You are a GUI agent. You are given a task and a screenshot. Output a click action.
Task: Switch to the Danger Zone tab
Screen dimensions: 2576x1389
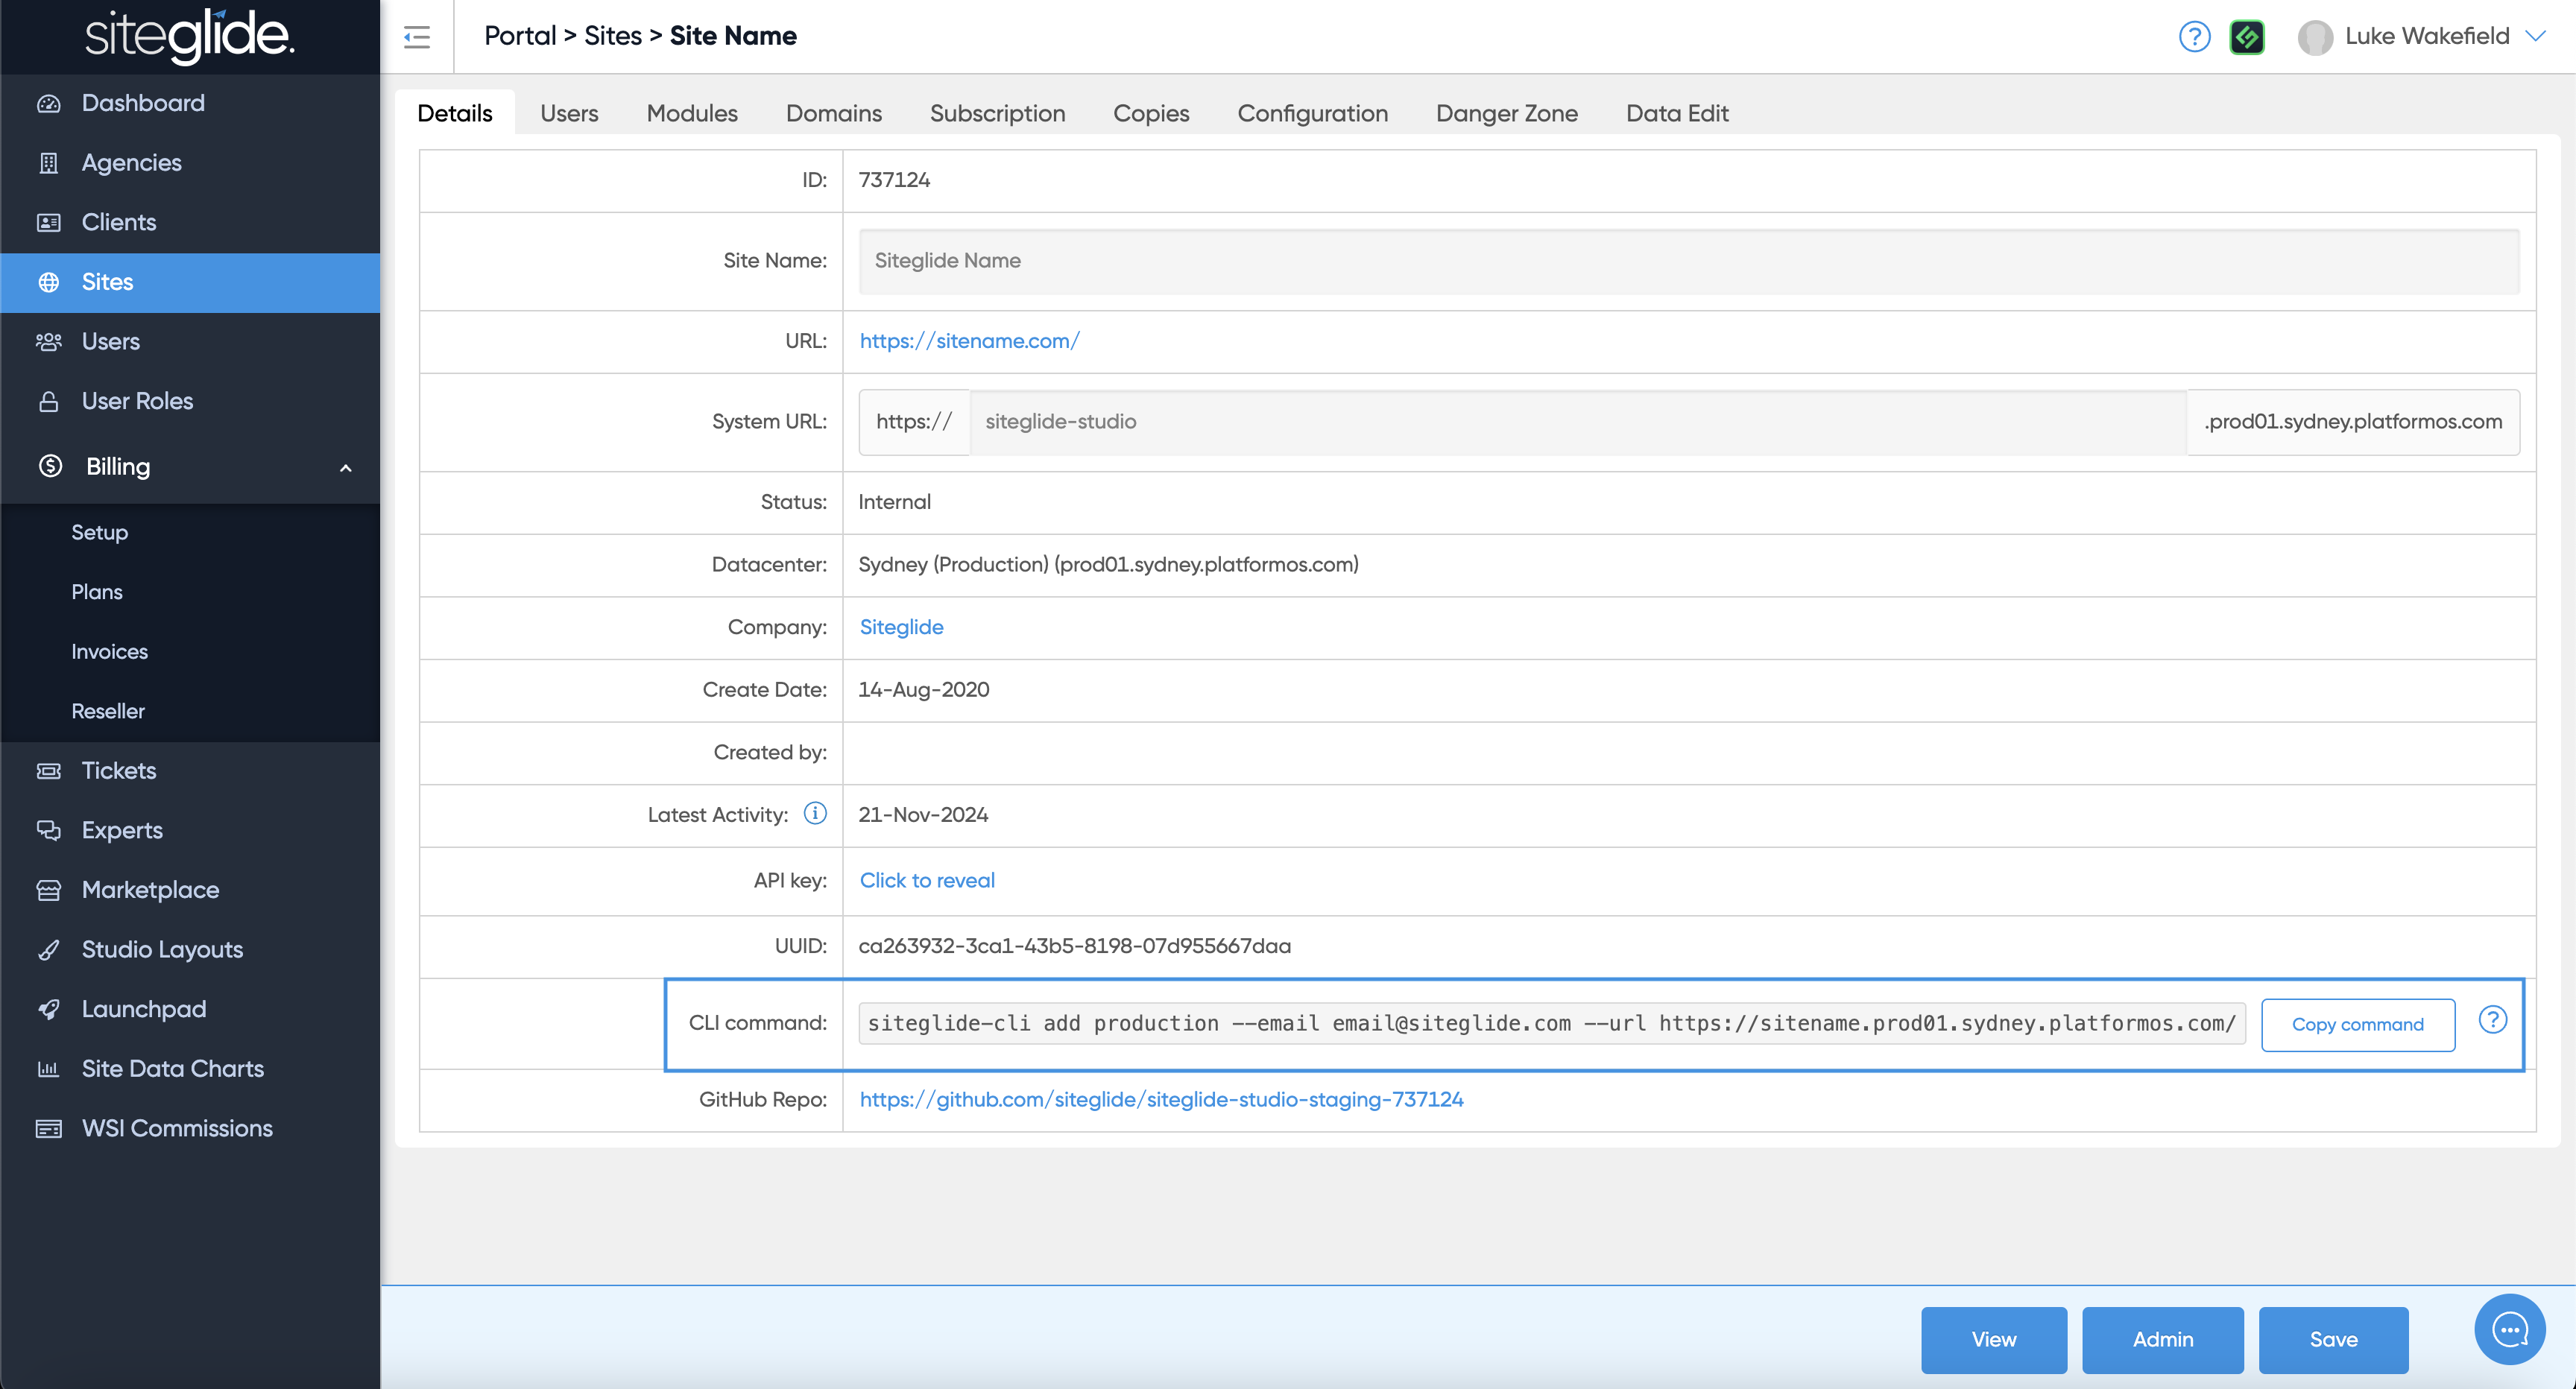(x=1506, y=113)
